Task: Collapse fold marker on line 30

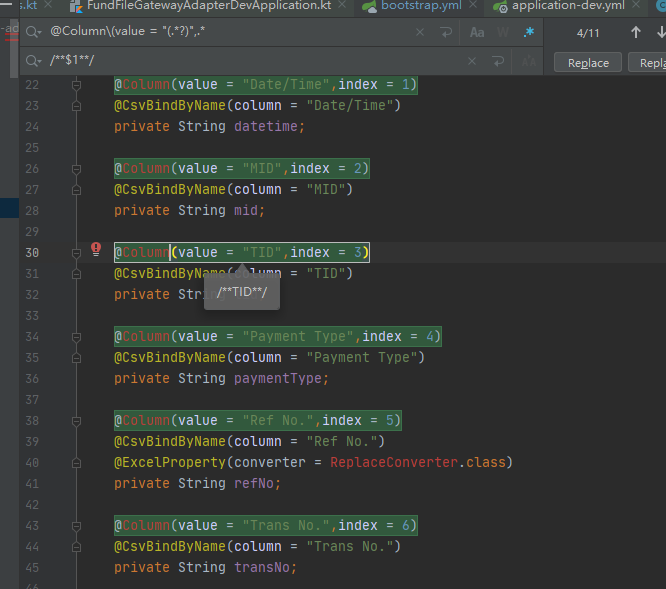Action: coord(76,253)
